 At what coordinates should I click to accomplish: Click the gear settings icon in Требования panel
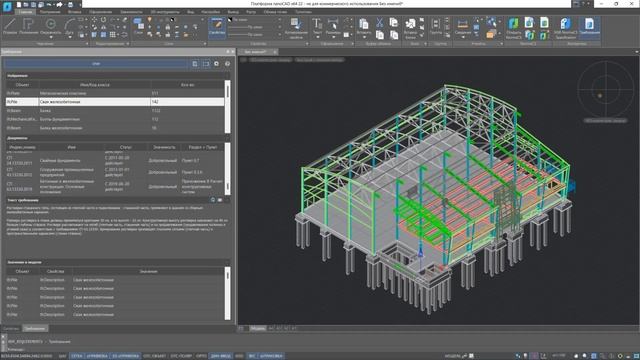pyautogui.click(x=216, y=64)
